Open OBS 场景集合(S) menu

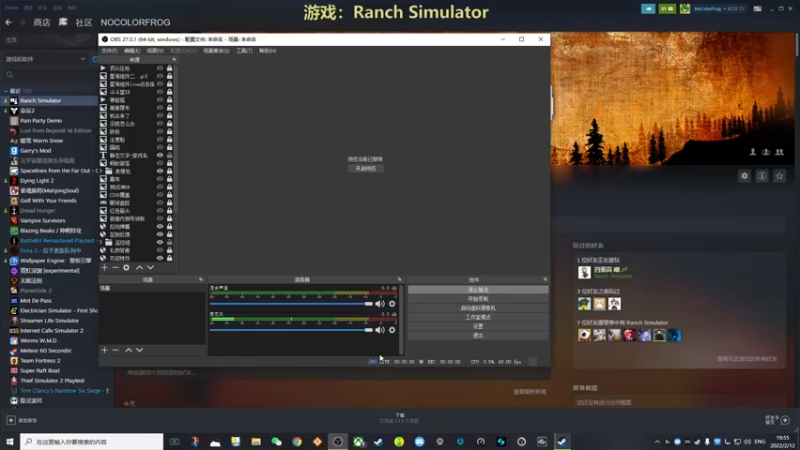point(216,51)
